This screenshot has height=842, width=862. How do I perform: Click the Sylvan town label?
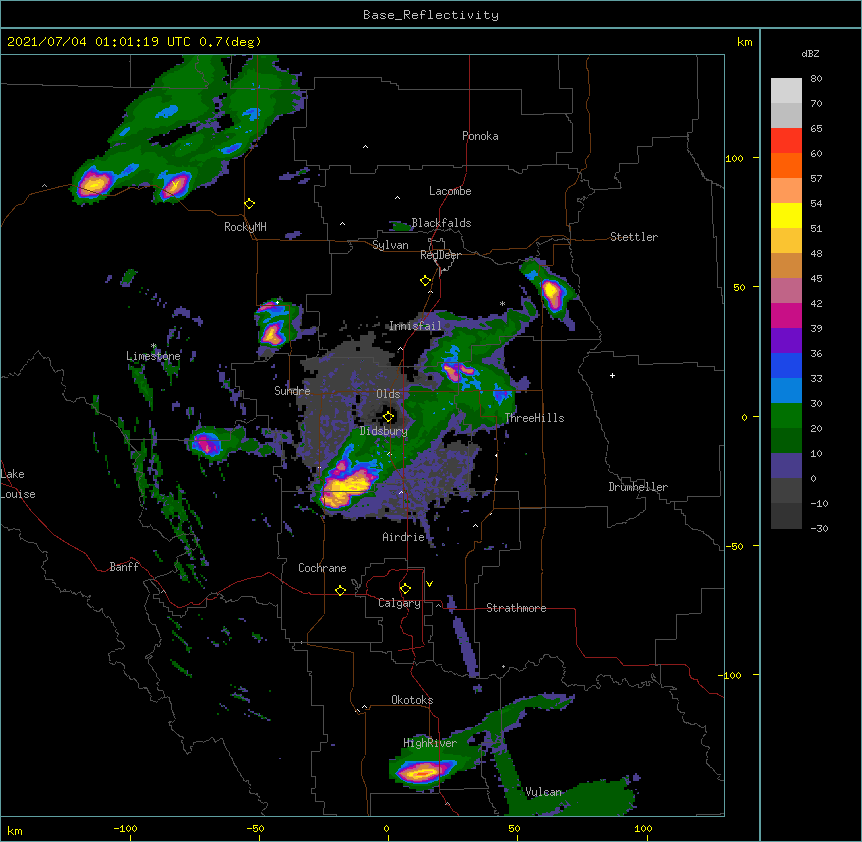[390, 245]
